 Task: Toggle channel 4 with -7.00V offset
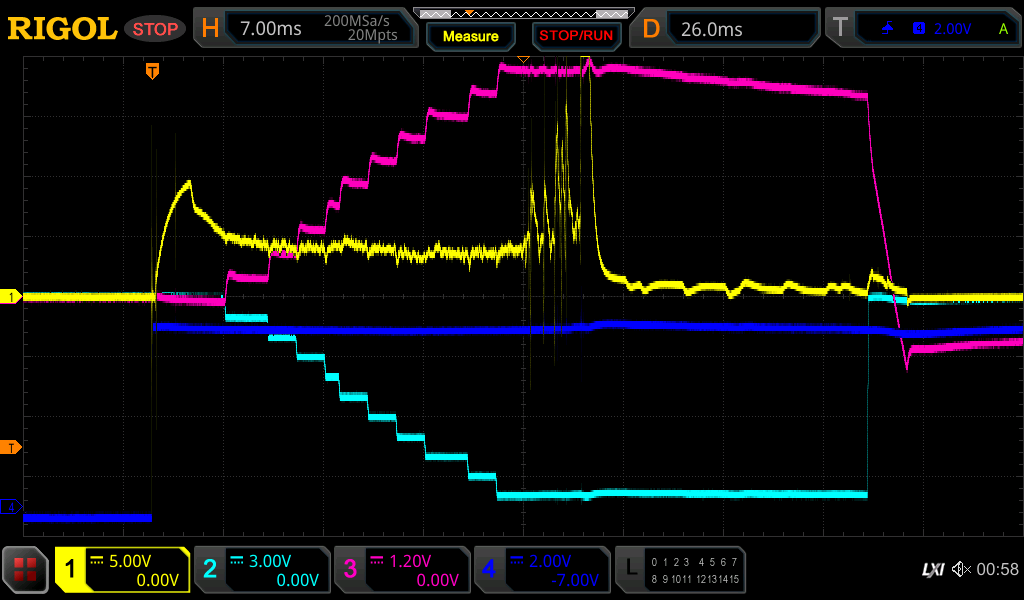tap(541, 570)
